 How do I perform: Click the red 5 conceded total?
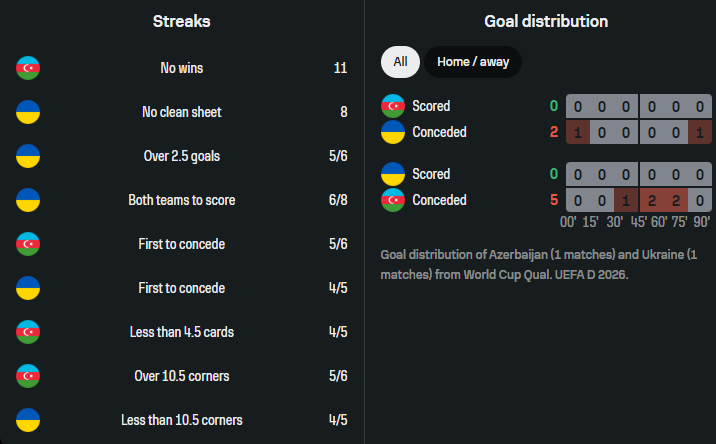553,200
